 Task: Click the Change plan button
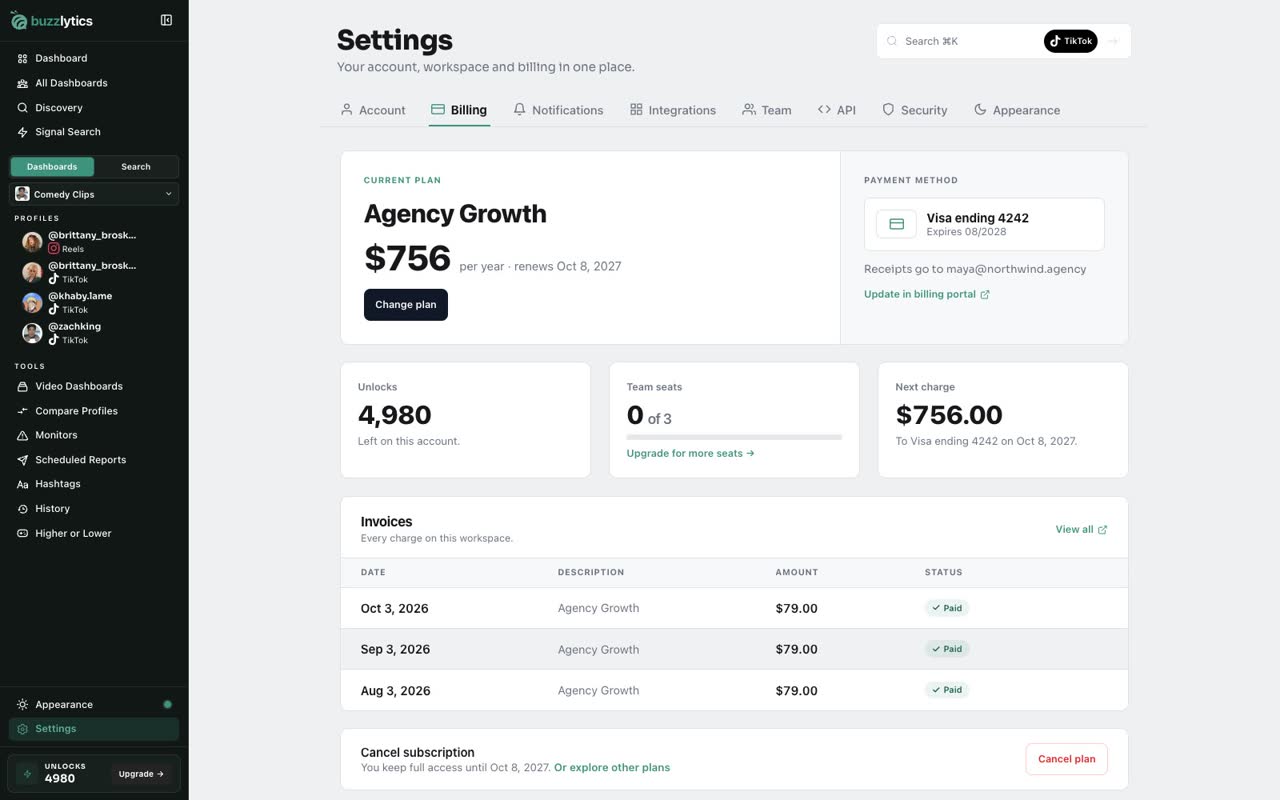(406, 305)
